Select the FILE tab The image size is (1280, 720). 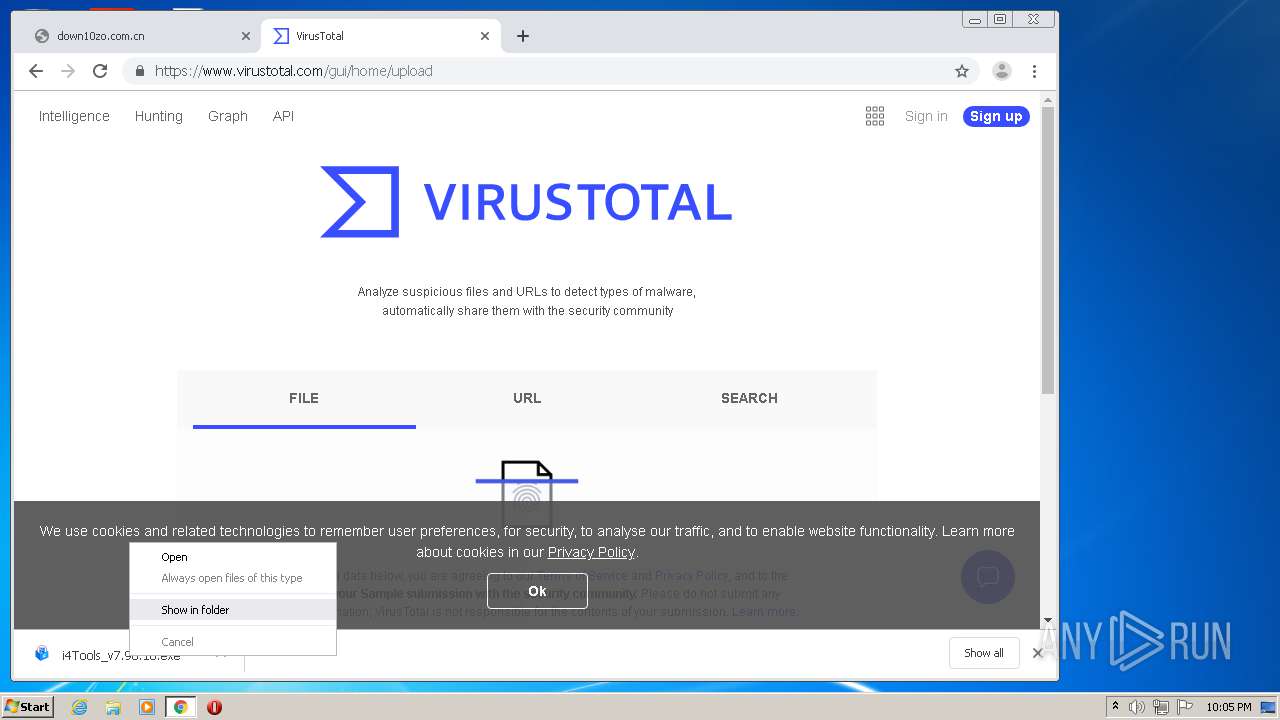tap(304, 398)
